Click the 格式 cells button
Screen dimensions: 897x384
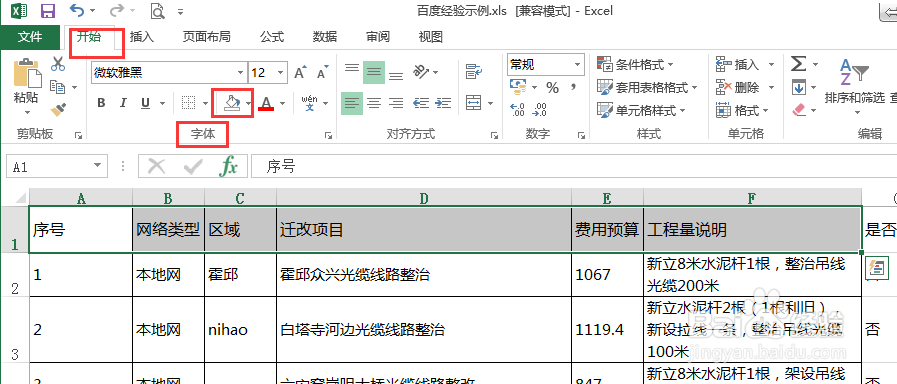coord(743,110)
